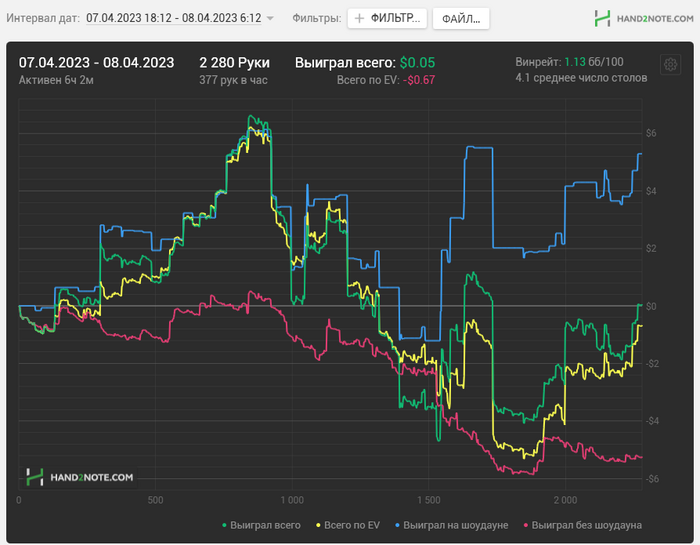Screen dimensions: 700x545
Task: Click the EV total value -$0.67
Action: tap(419, 80)
